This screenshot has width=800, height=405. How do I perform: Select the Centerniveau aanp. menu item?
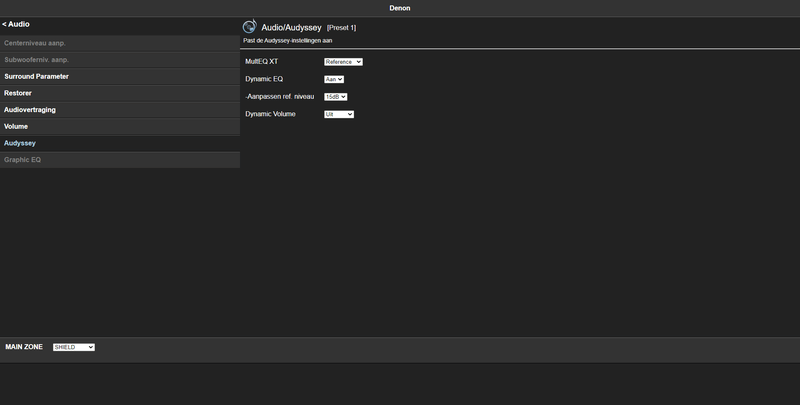[120, 43]
